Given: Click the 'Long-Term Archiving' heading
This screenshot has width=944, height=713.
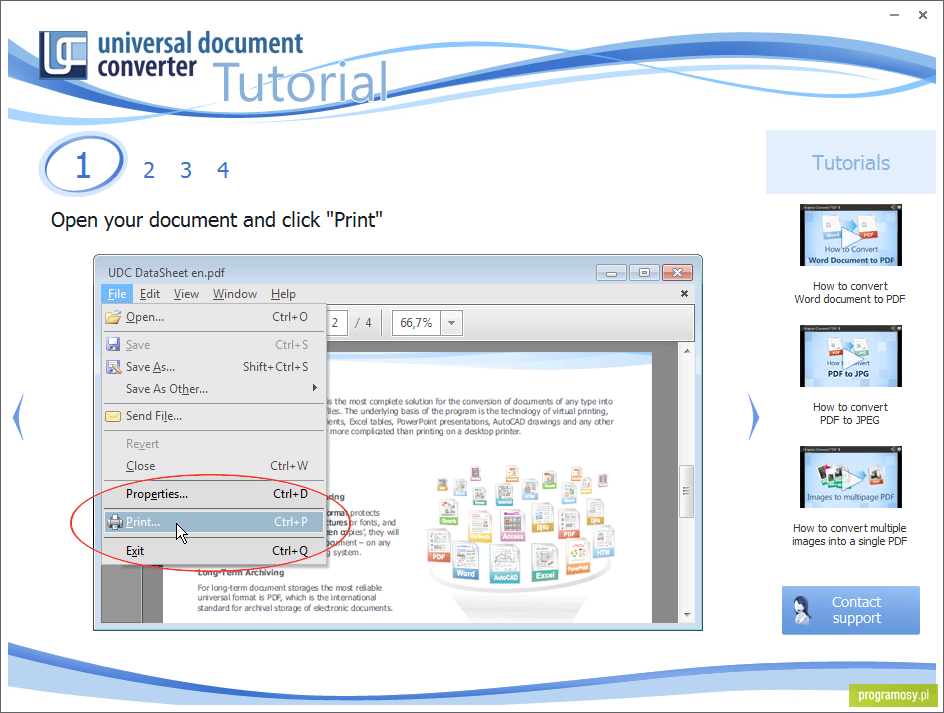Looking at the screenshot, I should [x=241, y=573].
